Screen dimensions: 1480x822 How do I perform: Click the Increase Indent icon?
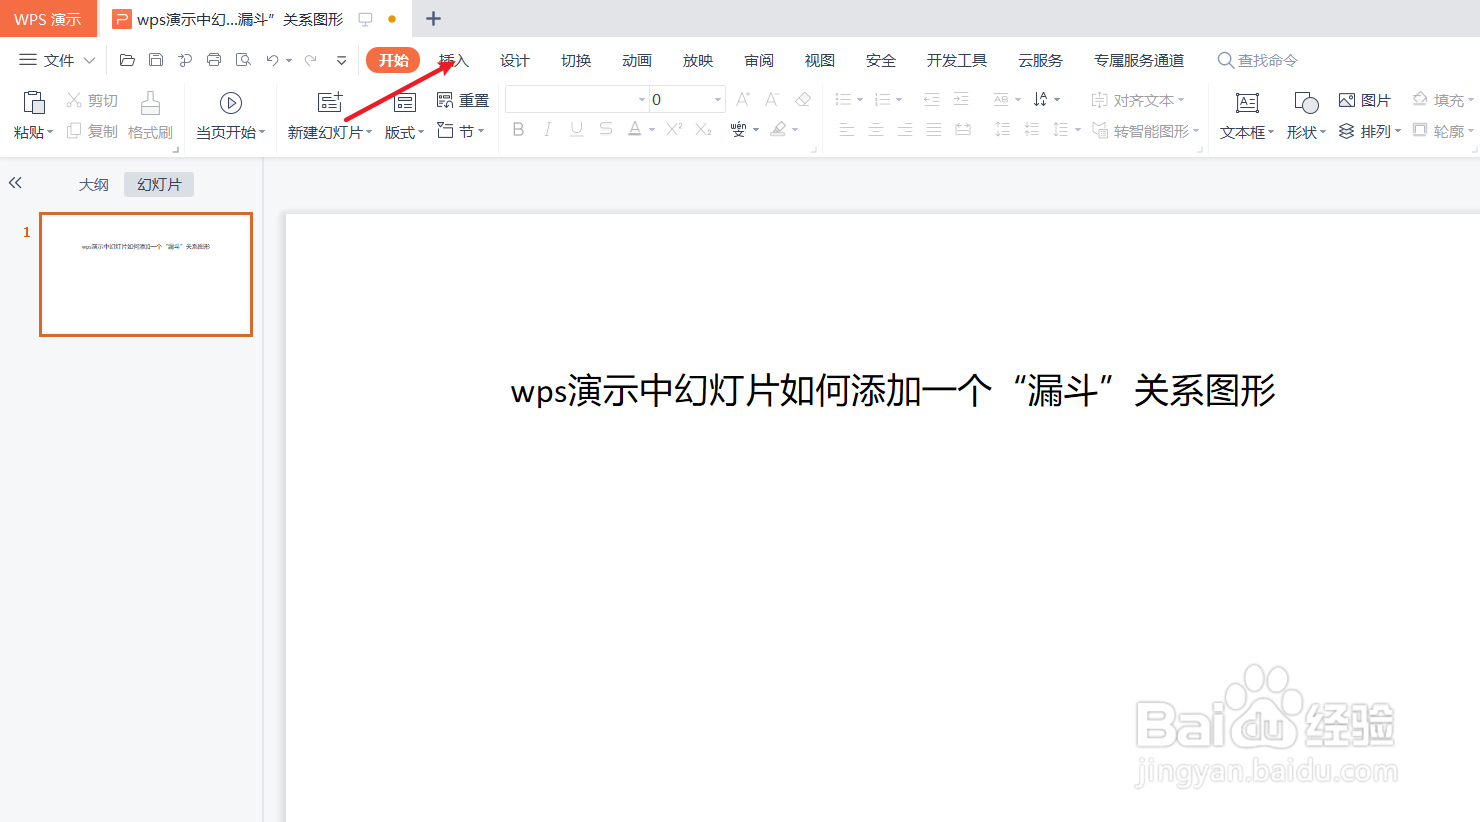961,99
